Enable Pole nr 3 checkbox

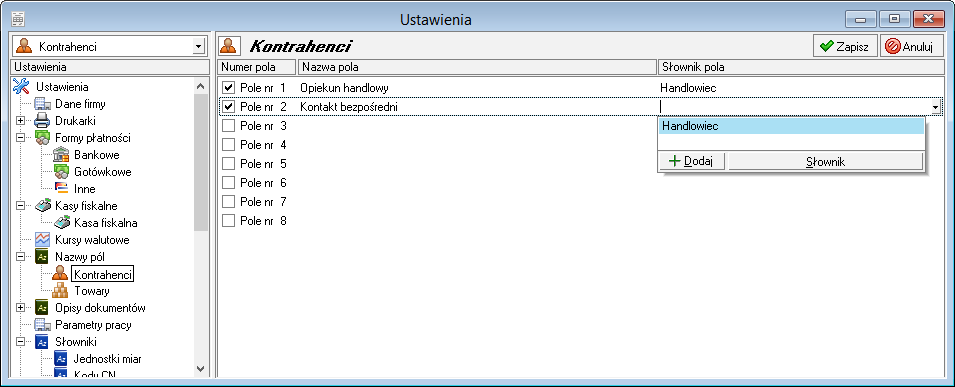[x=229, y=126]
